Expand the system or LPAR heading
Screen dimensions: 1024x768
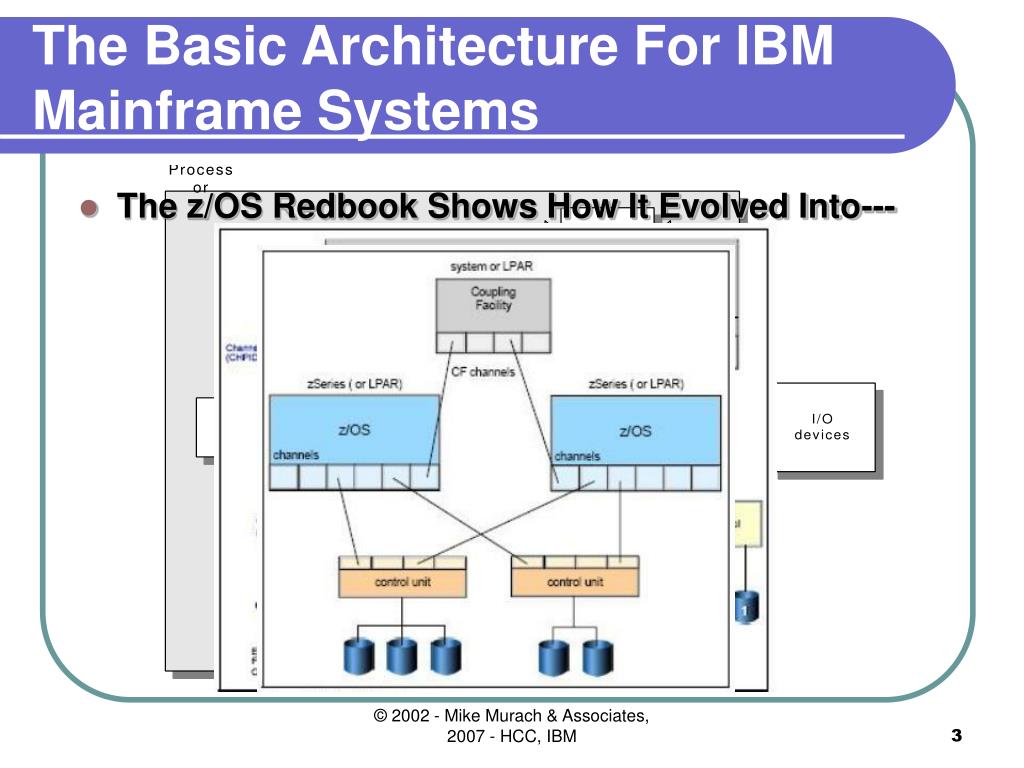(x=492, y=264)
